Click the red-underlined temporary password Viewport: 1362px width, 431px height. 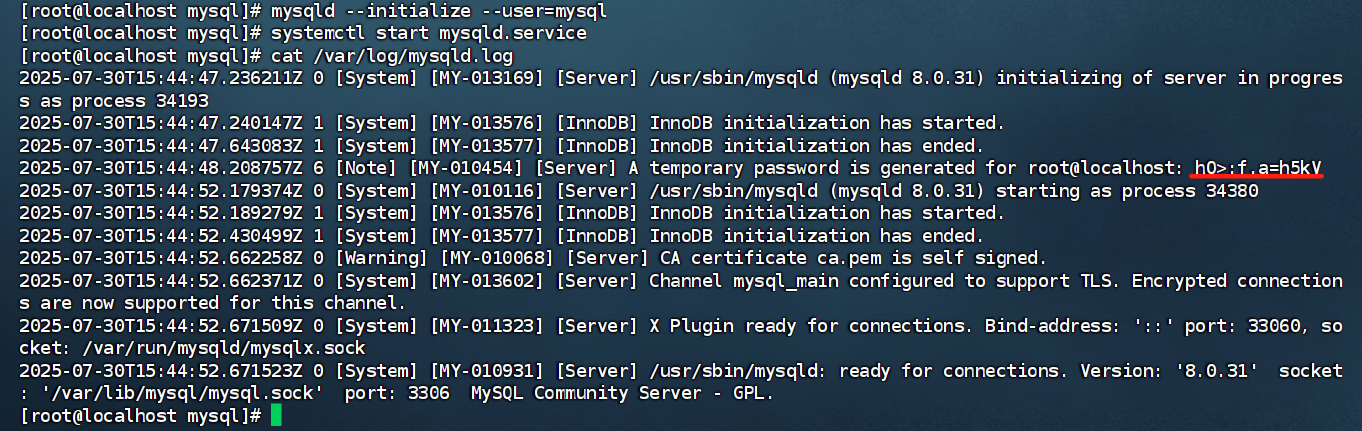pyautogui.click(x=1258, y=168)
